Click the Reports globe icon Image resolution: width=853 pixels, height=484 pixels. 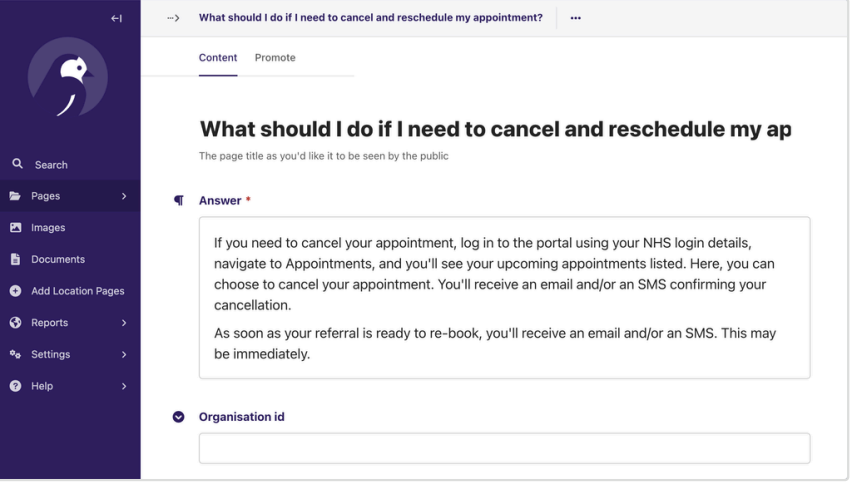[16, 322]
